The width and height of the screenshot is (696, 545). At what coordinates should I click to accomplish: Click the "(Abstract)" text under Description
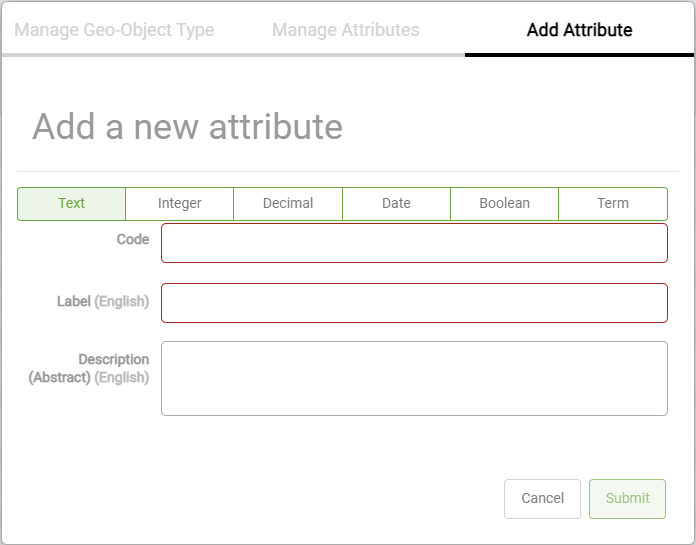pos(60,378)
